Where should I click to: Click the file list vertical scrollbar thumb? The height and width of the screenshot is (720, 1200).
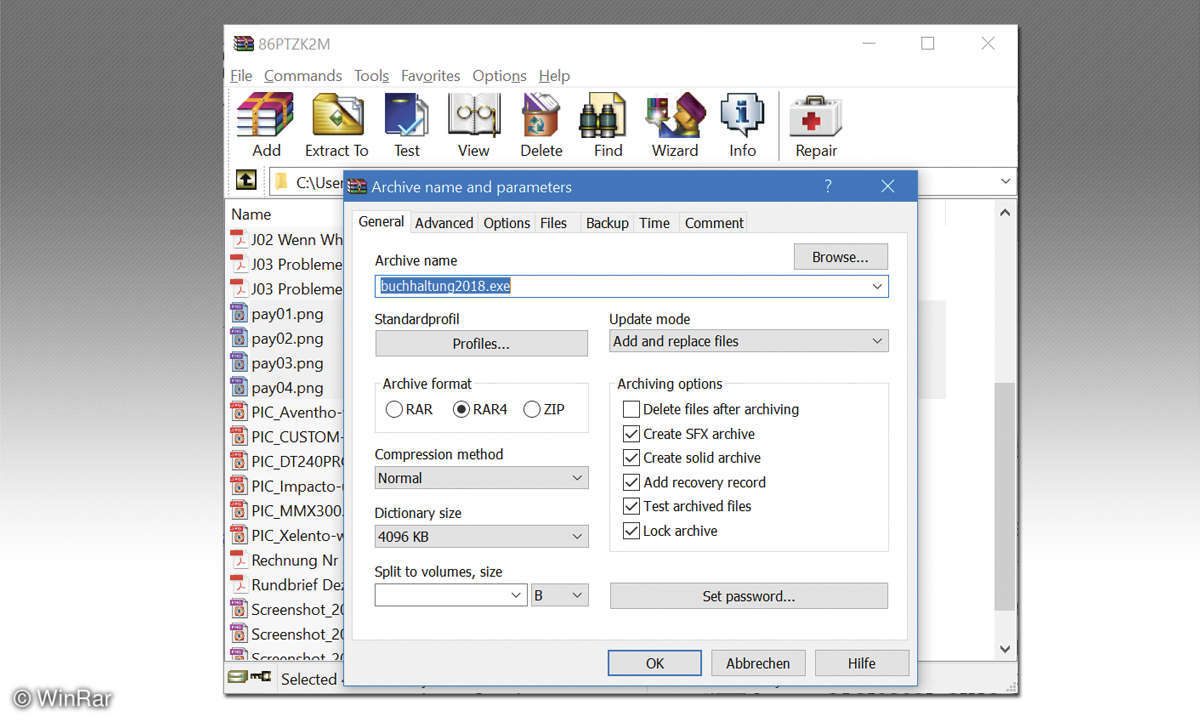point(1004,496)
